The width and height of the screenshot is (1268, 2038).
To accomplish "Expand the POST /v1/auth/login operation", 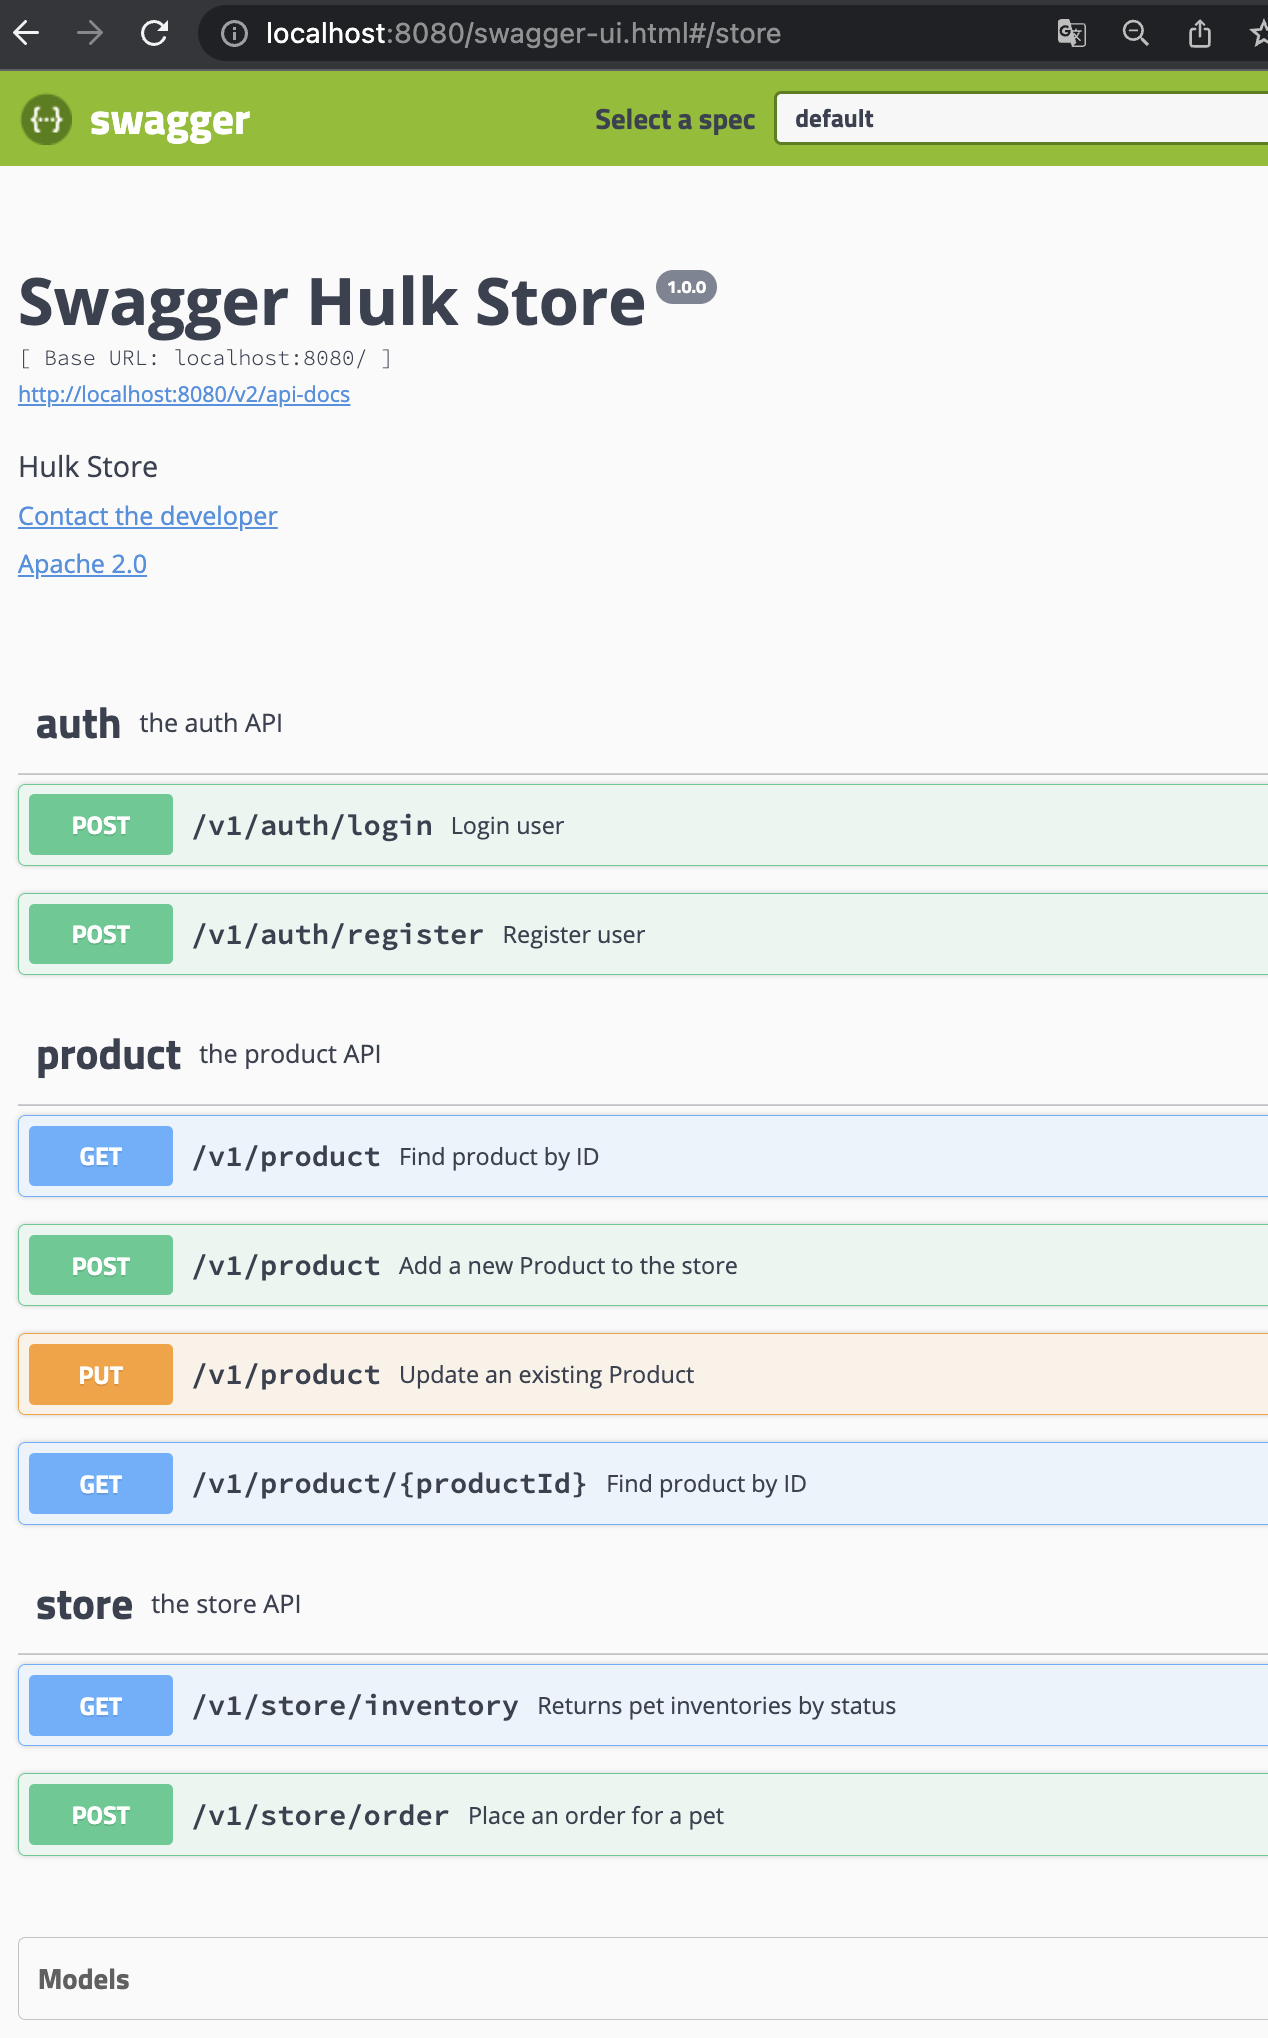I will tap(312, 826).
